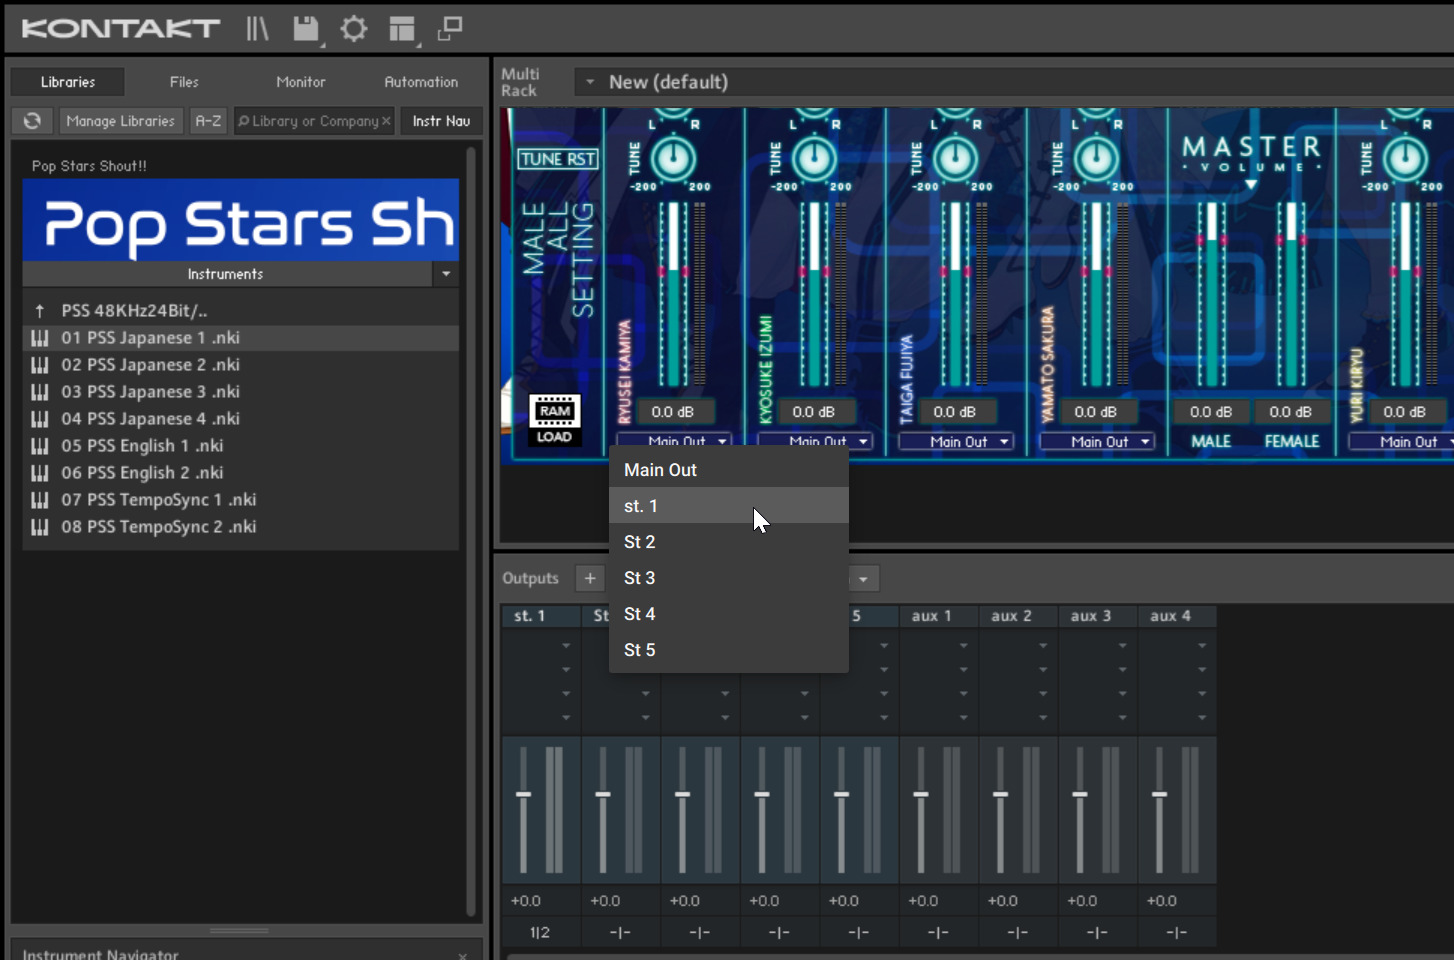Click the piano icon beside 05 PSS English 1
Screen dimensions: 1454x960
point(40,446)
